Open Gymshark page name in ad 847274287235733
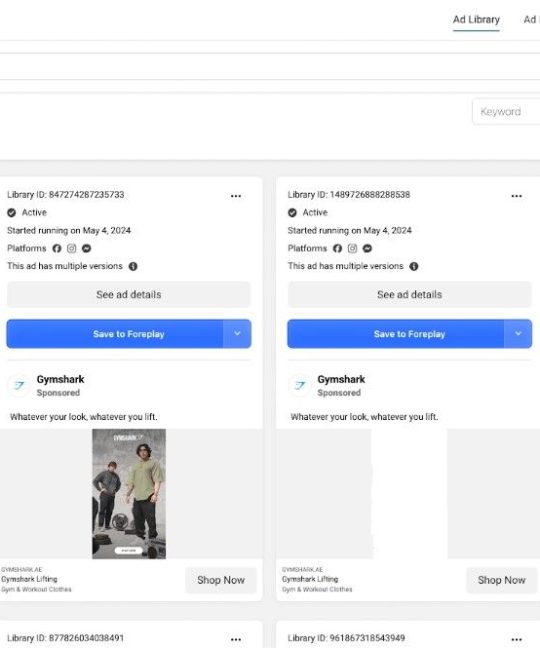 pos(60,379)
